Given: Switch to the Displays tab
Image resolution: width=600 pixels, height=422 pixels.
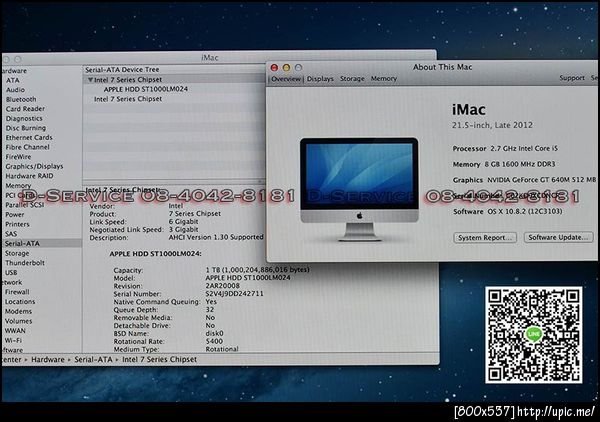Looking at the screenshot, I should (x=320, y=79).
